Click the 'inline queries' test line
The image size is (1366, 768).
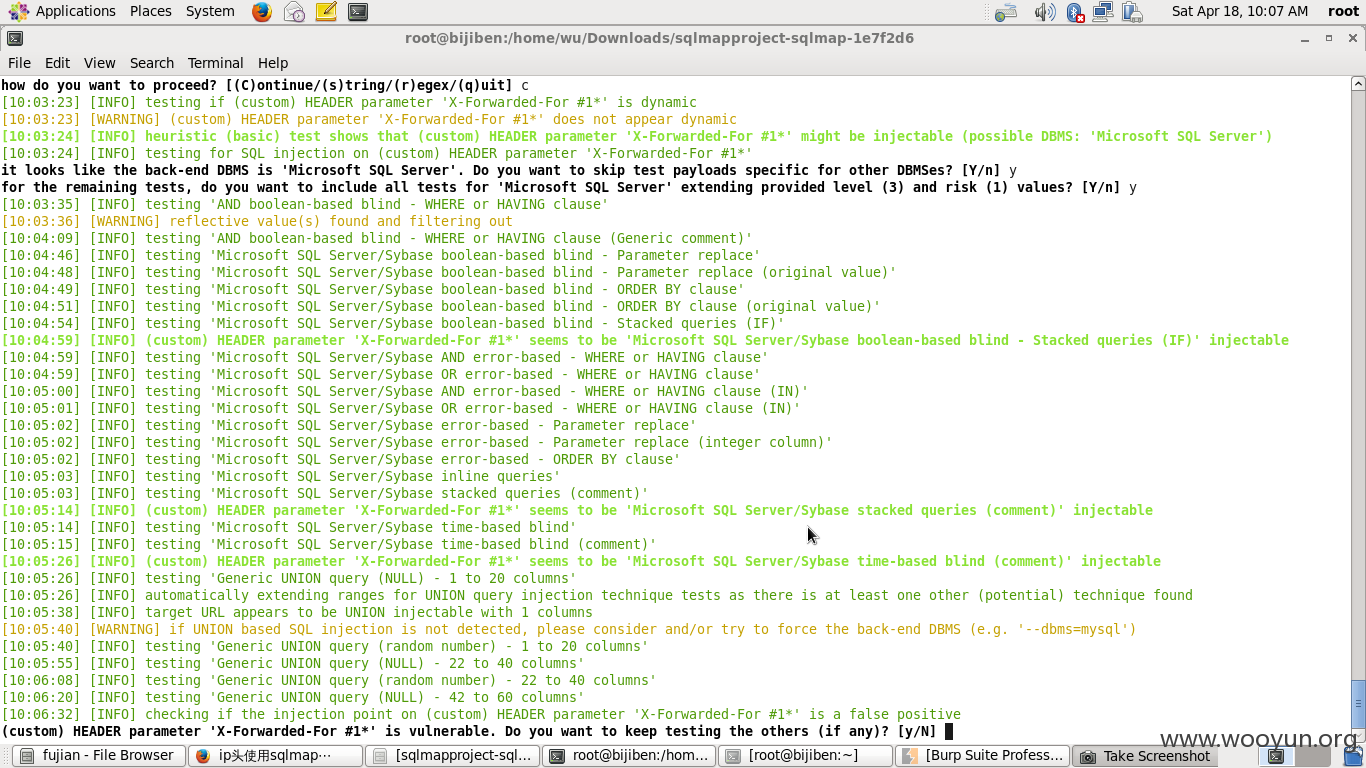281,476
